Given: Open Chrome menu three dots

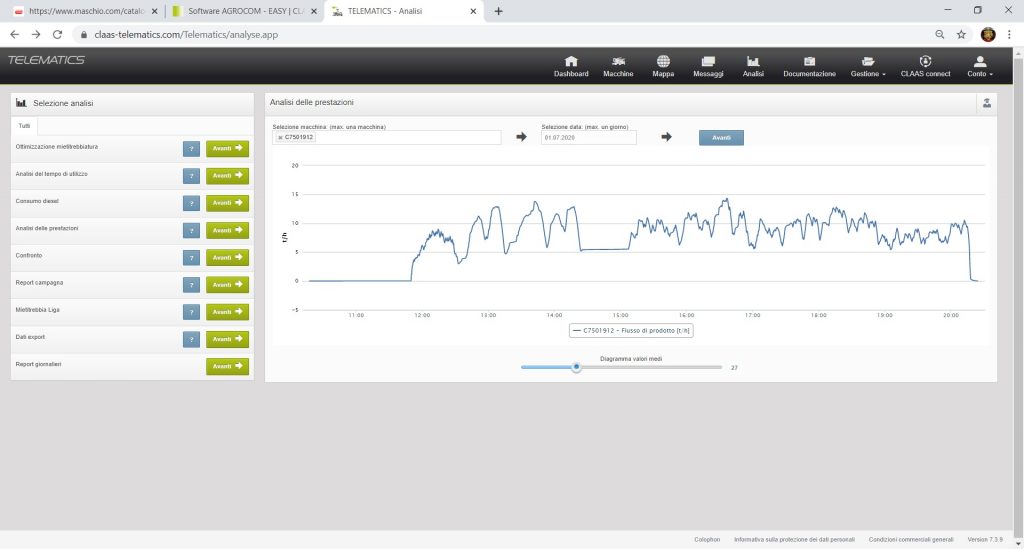Looking at the screenshot, I should point(1010,35).
